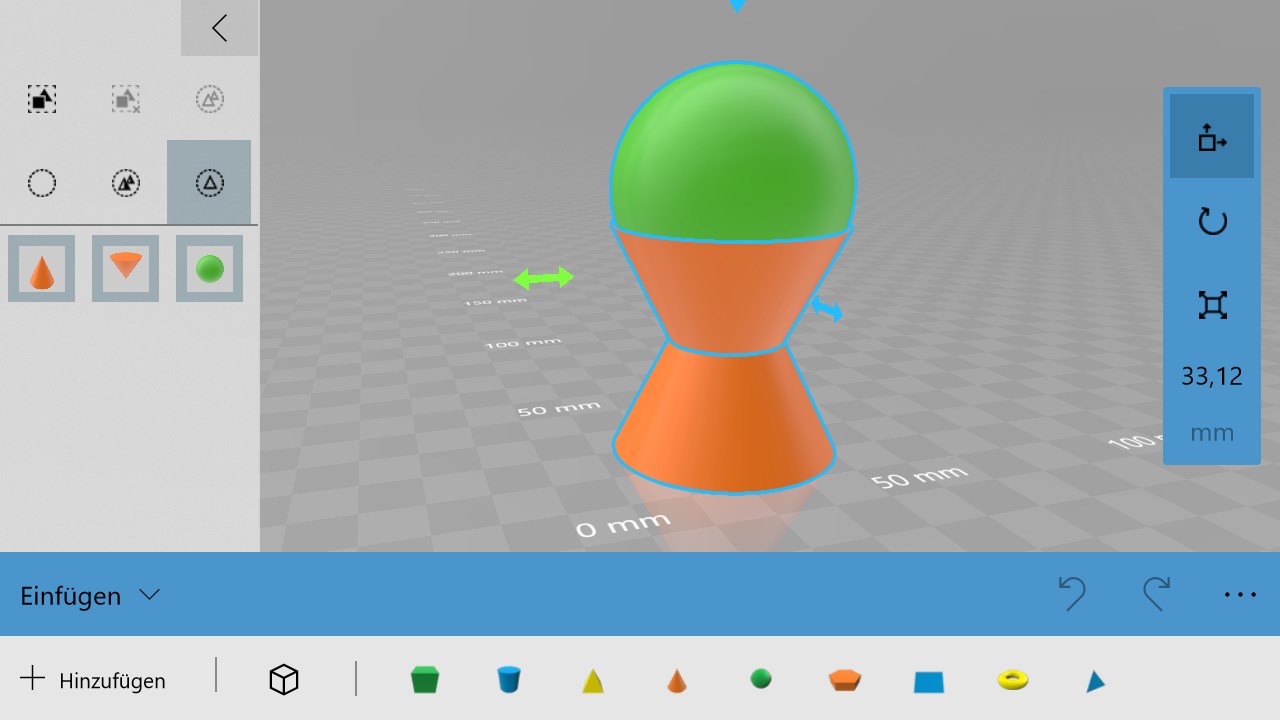Toggle the highlighted single-triangle dashed-circle icon
This screenshot has height=720, width=1280.
point(209,182)
